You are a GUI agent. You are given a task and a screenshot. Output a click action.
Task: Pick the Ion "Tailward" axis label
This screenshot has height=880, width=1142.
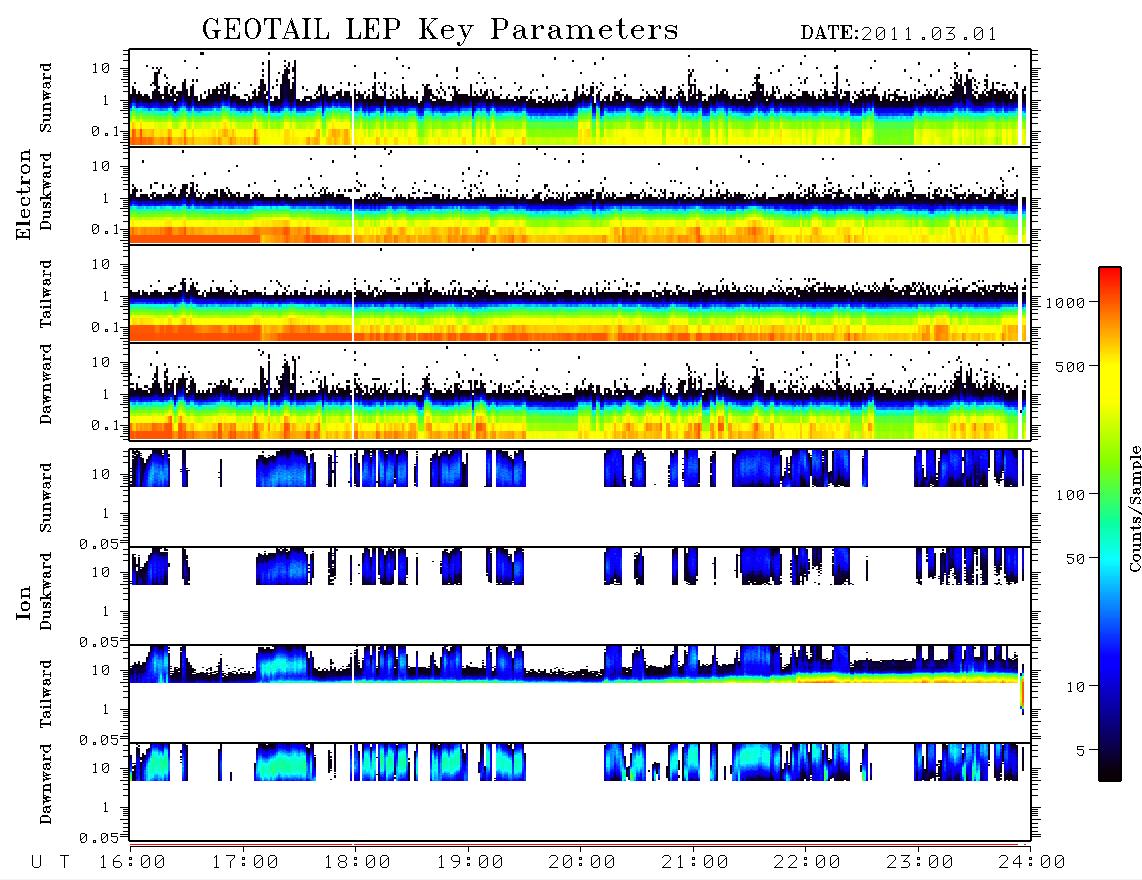pos(46,694)
